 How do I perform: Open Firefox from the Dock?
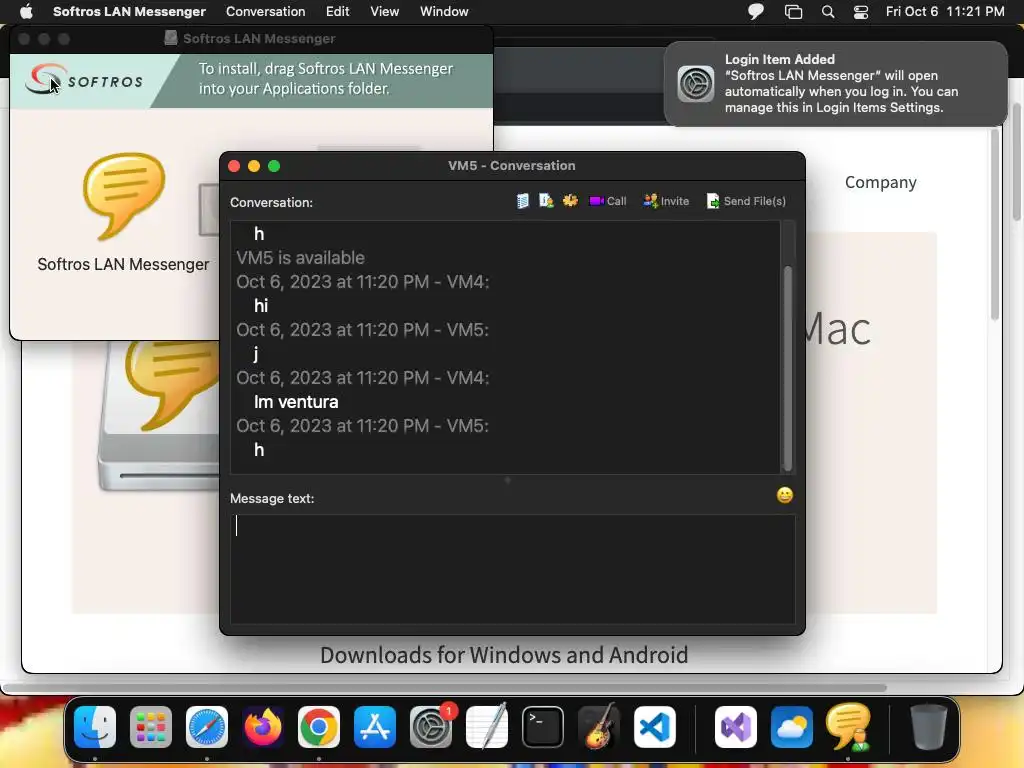pyautogui.click(x=263, y=726)
